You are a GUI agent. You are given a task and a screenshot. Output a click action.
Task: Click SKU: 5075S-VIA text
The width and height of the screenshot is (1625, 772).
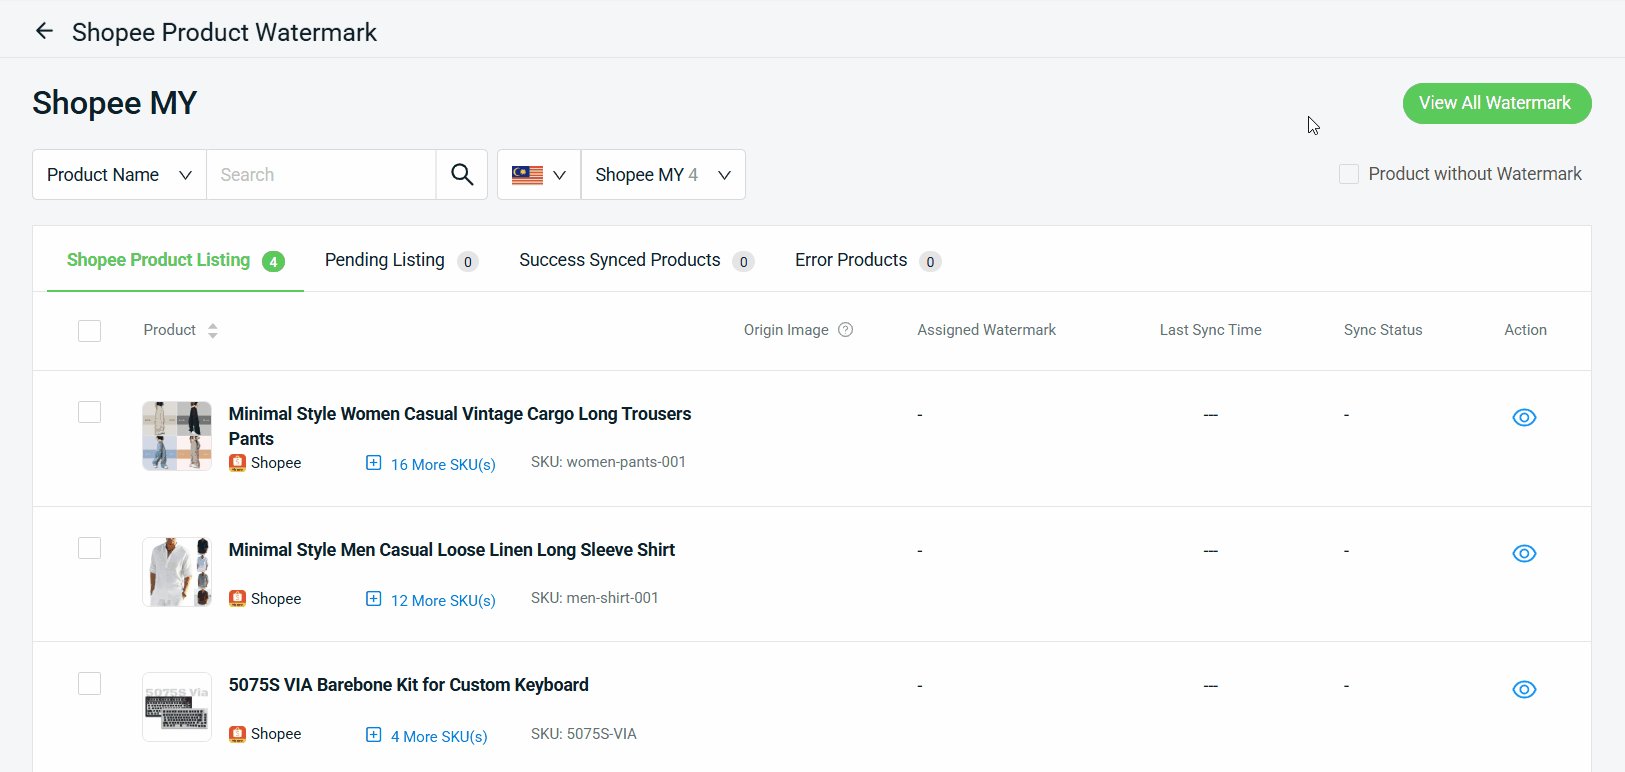[584, 734]
